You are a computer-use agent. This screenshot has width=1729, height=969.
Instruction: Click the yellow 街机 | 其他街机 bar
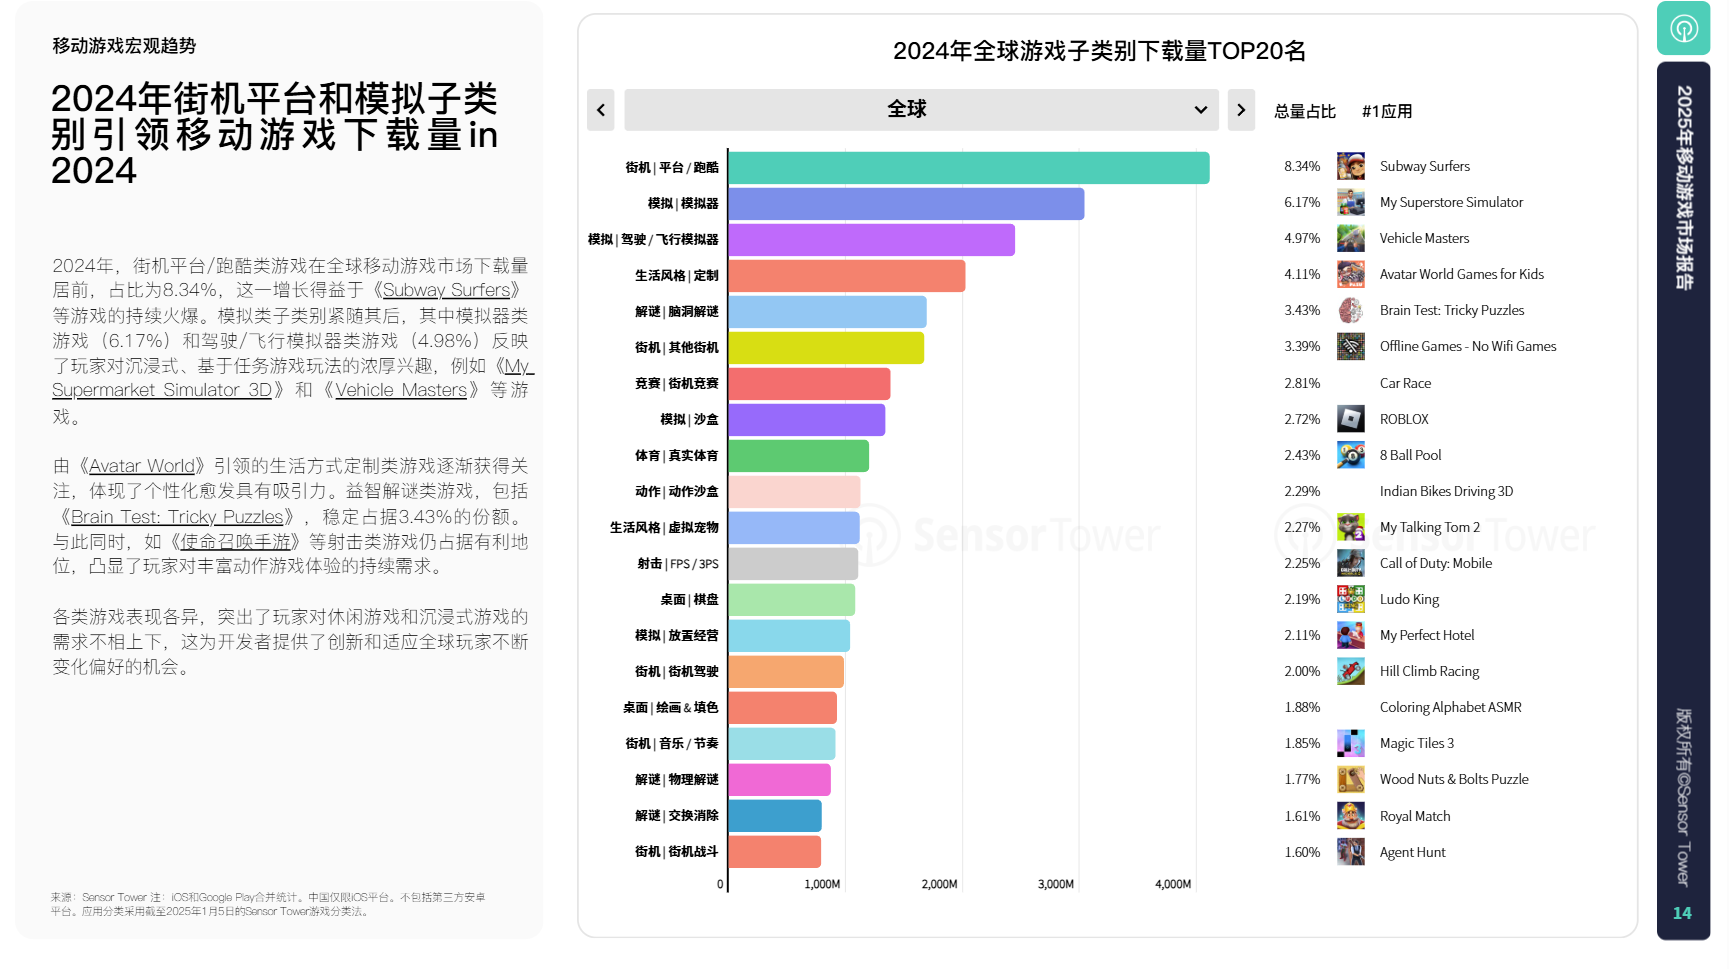(x=825, y=348)
